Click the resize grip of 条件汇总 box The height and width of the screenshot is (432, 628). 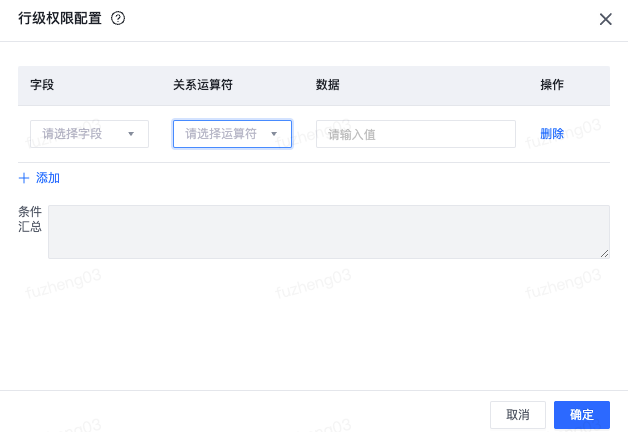pos(604,253)
